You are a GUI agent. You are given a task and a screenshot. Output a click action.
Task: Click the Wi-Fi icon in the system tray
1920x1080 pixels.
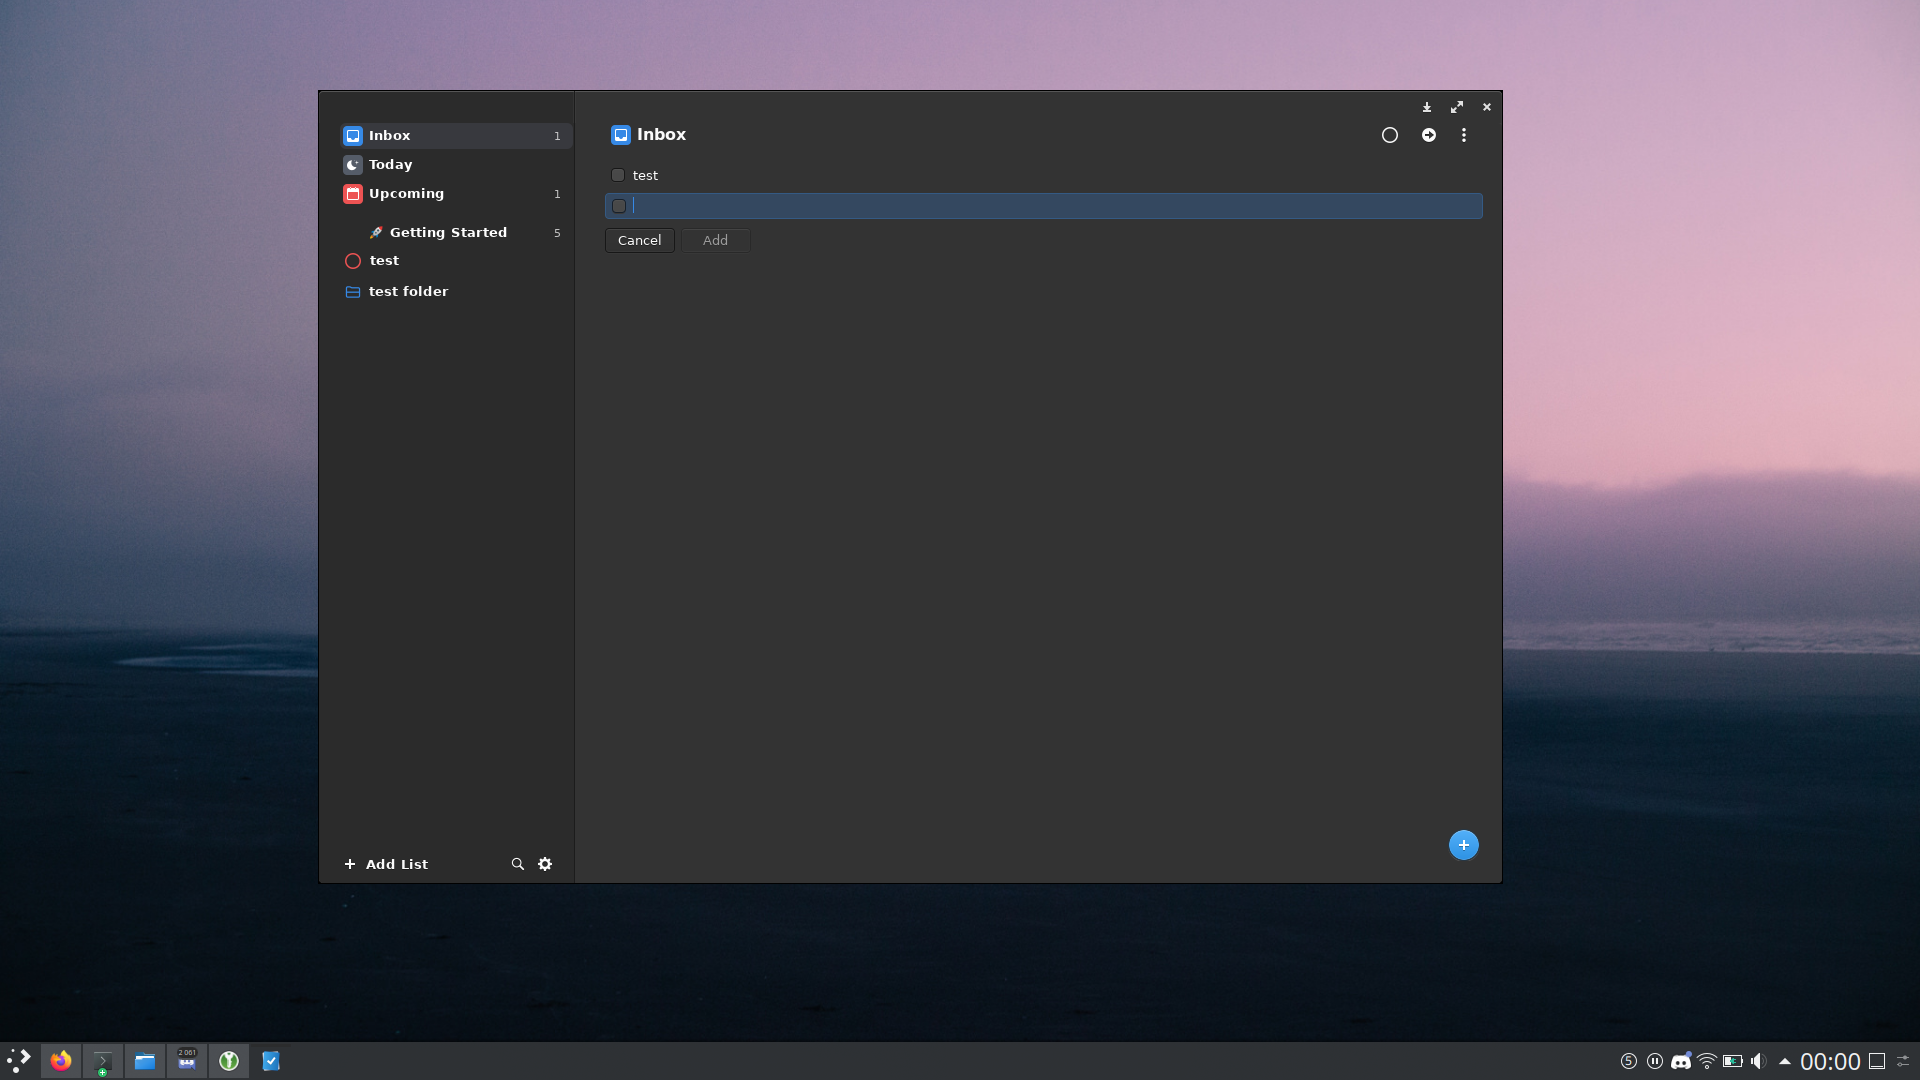coord(1705,1061)
